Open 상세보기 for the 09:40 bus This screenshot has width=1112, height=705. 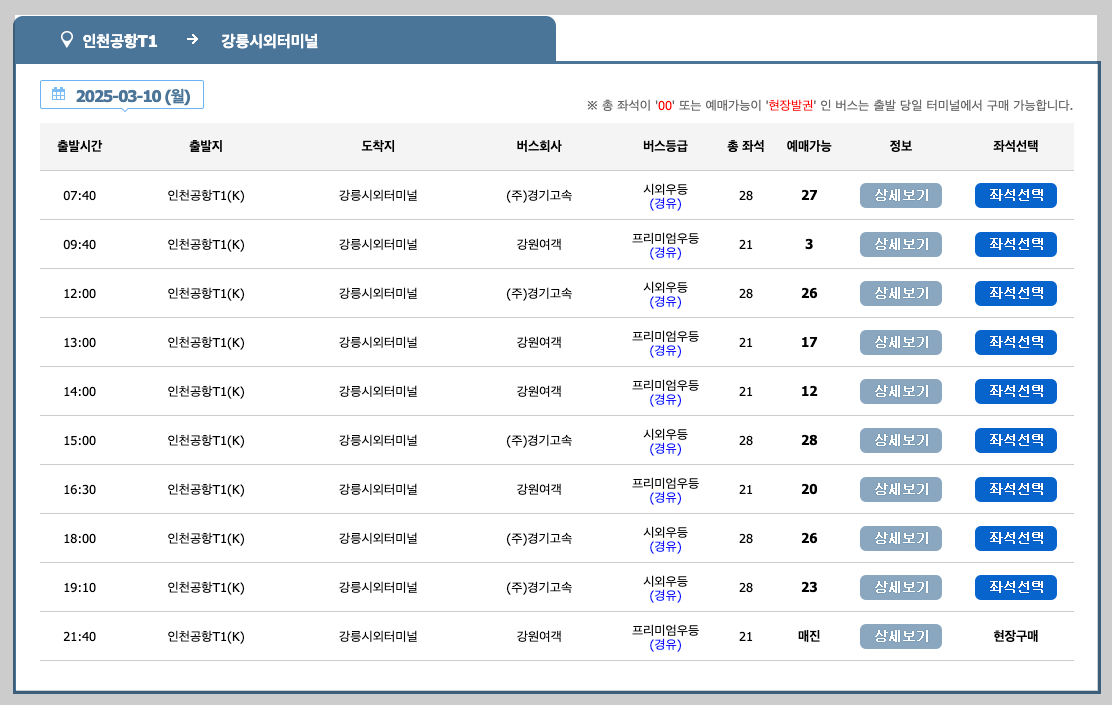(901, 244)
